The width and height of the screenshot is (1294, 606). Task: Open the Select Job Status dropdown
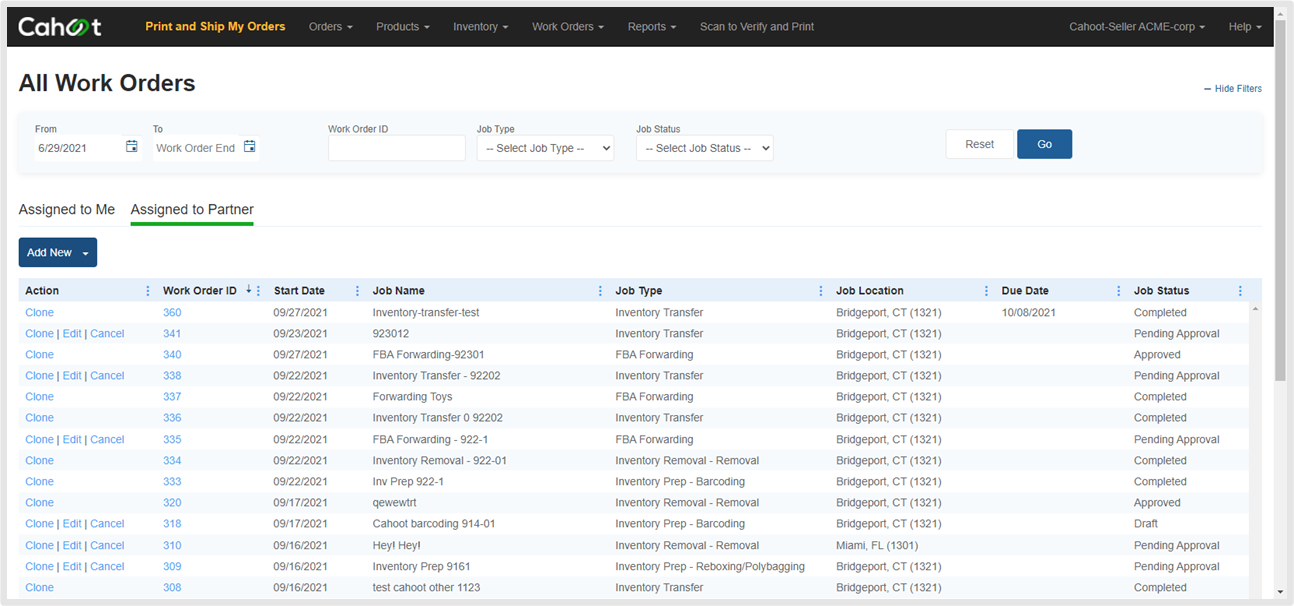tap(705, 148)
